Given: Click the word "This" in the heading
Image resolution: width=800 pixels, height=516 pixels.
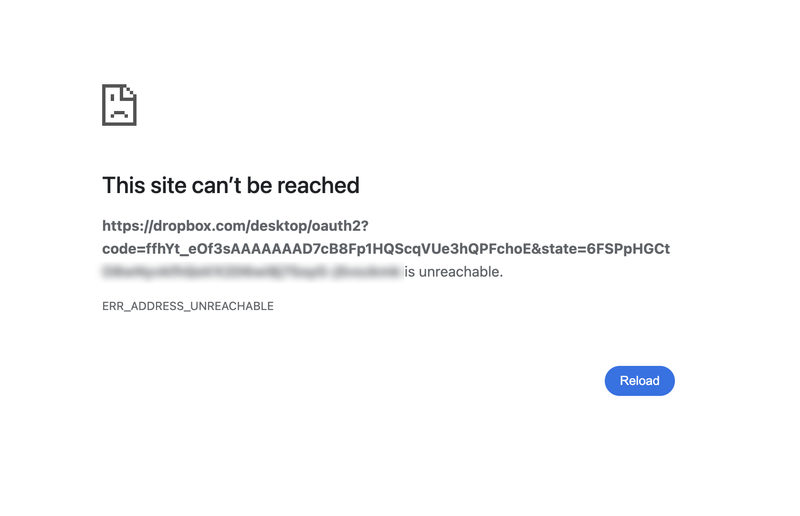Looking at the screenshot, I should pyautogui.click(x=123, y=185).
